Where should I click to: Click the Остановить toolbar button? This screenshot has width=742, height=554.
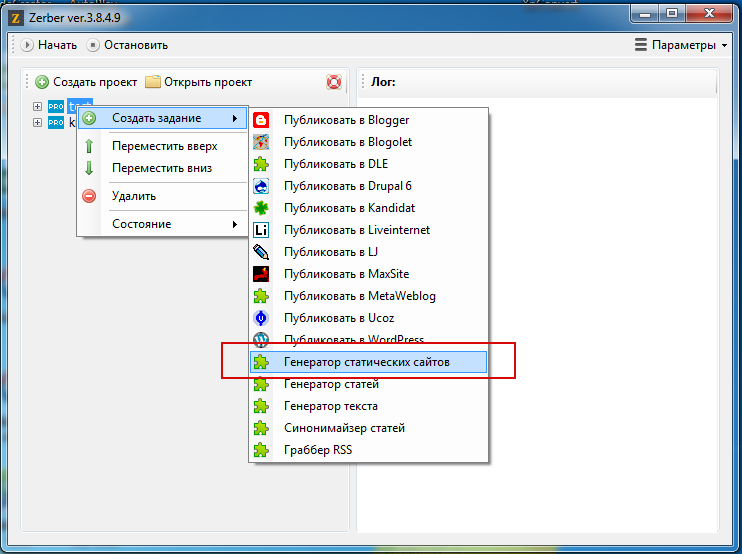pos(128,45)
